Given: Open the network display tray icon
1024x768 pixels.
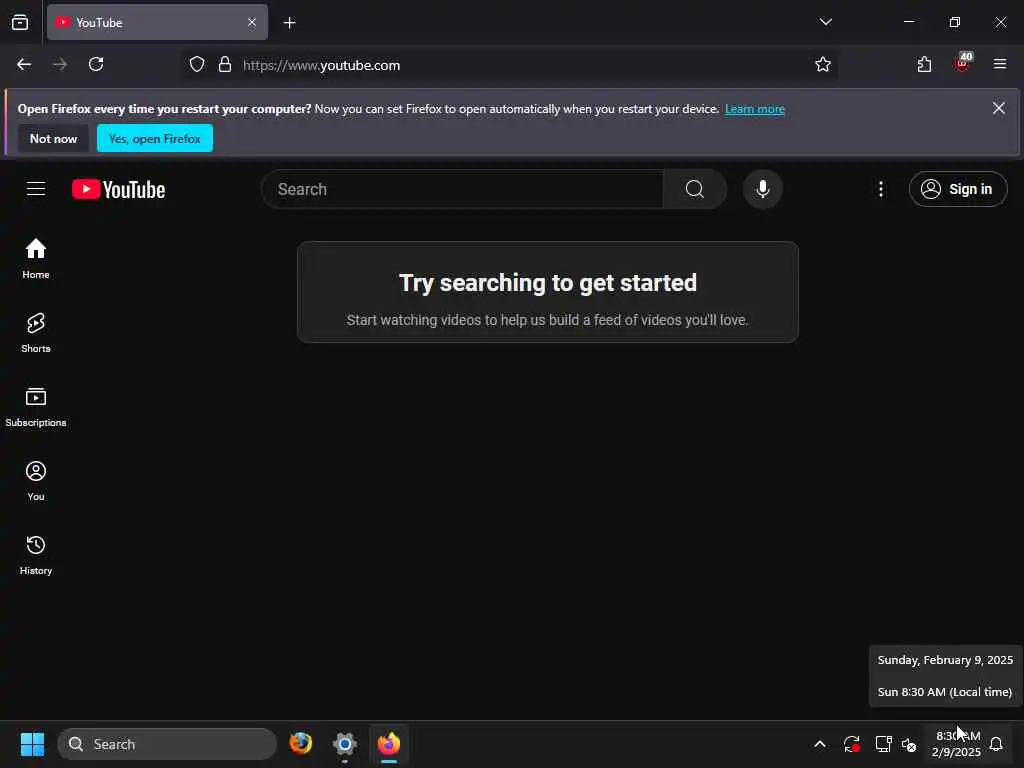Looking at the screenshot, I should coord(883,744).
